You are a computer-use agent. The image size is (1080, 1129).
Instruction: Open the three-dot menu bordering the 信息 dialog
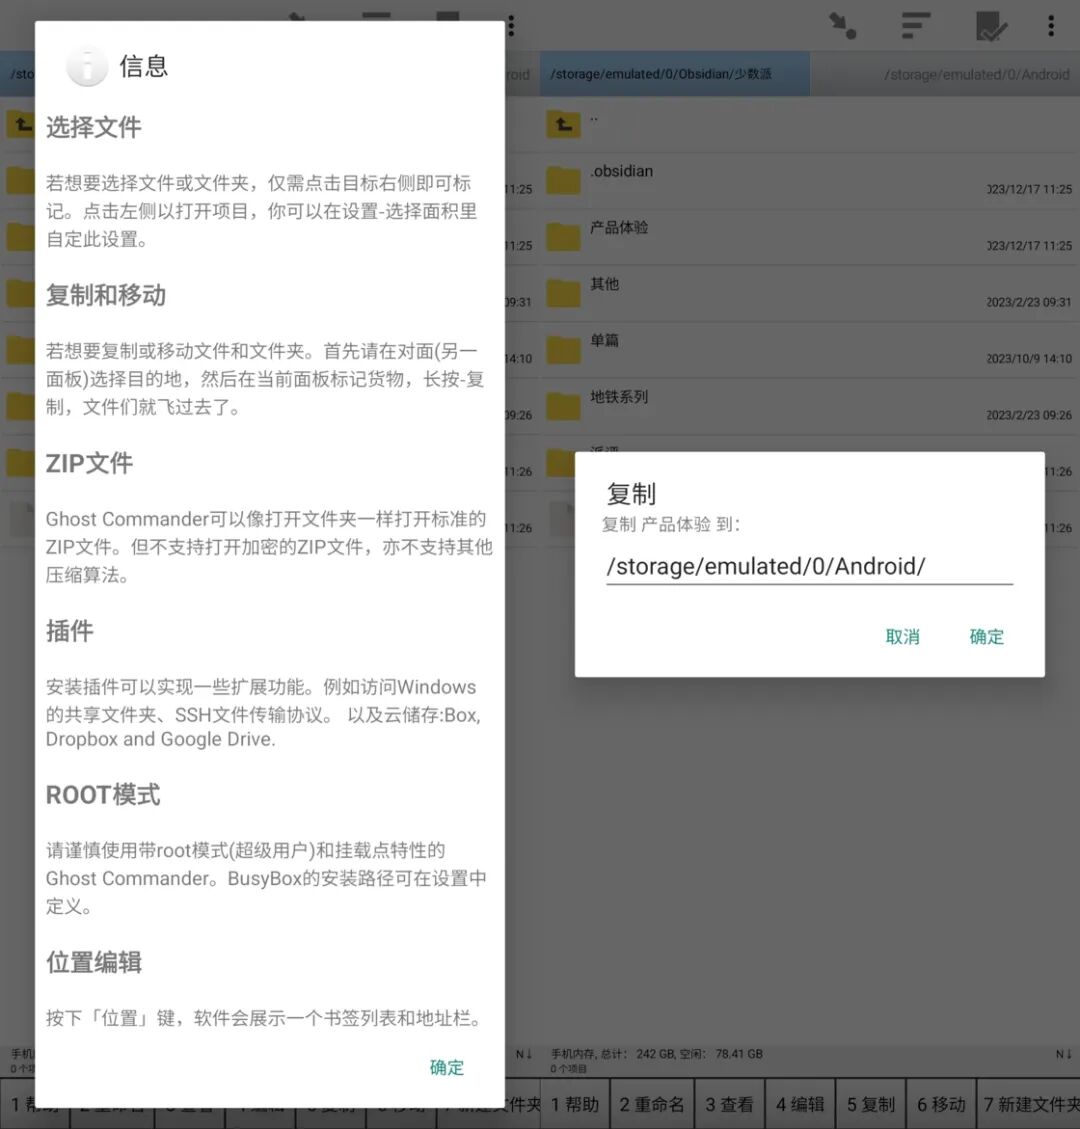pos(511,26)
